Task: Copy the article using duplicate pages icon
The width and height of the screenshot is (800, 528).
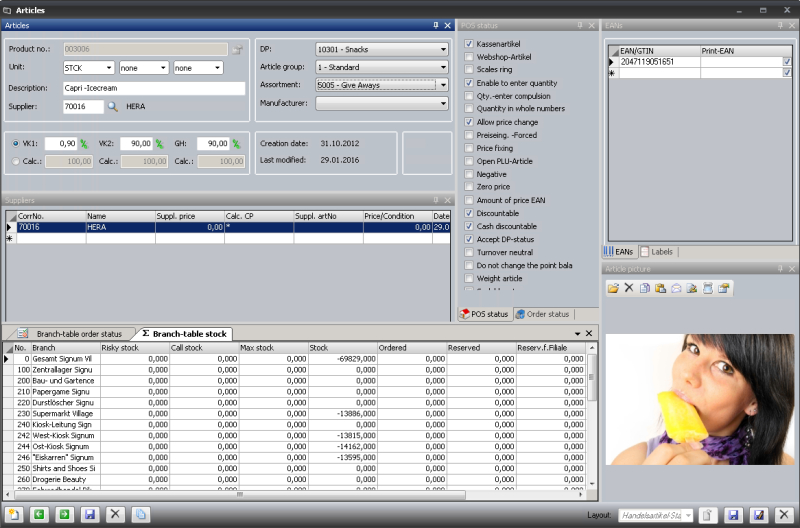Action: click(141, 514)
